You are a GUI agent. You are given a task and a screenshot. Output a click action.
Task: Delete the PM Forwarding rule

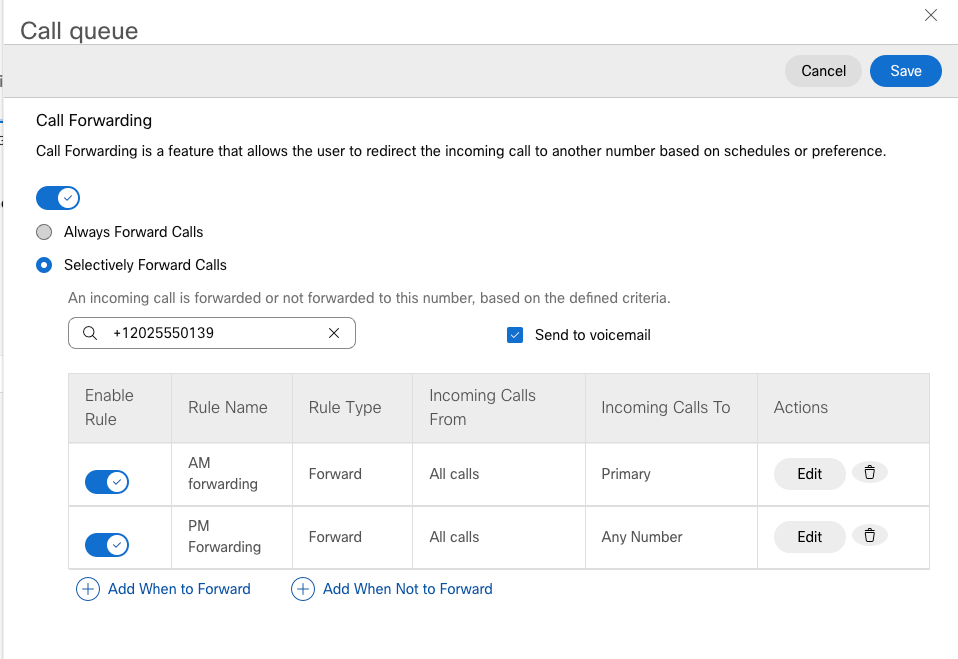[x=869, y=536]
